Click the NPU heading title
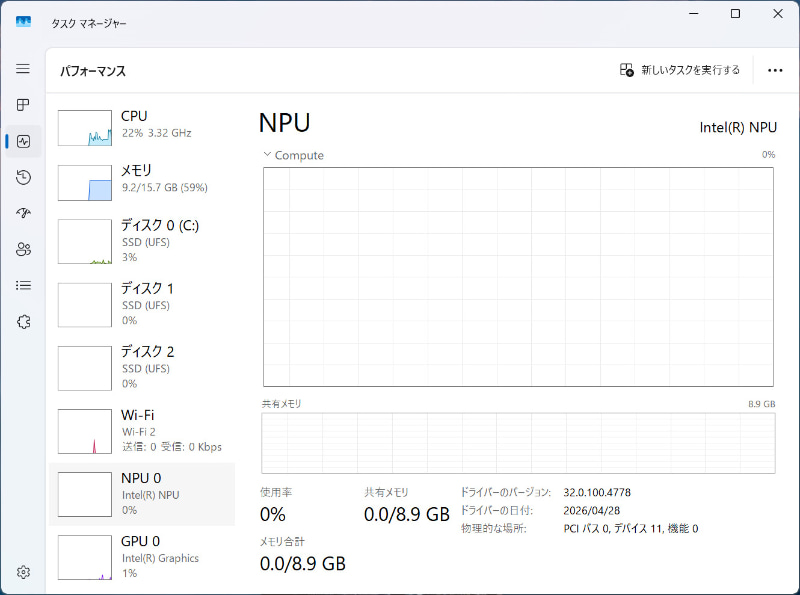Viewport: 800px width, 595px height. [284, 123]
